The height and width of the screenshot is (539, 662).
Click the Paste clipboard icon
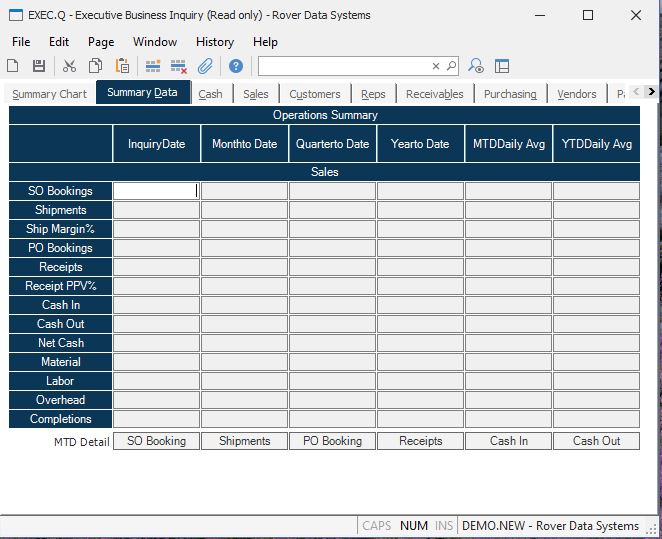tap(122, 66)
